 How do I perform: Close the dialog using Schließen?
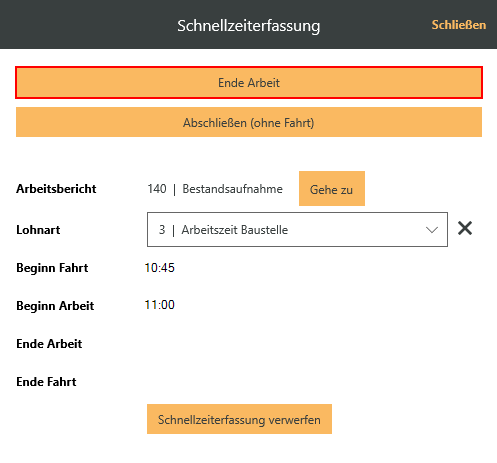(459, 25)
